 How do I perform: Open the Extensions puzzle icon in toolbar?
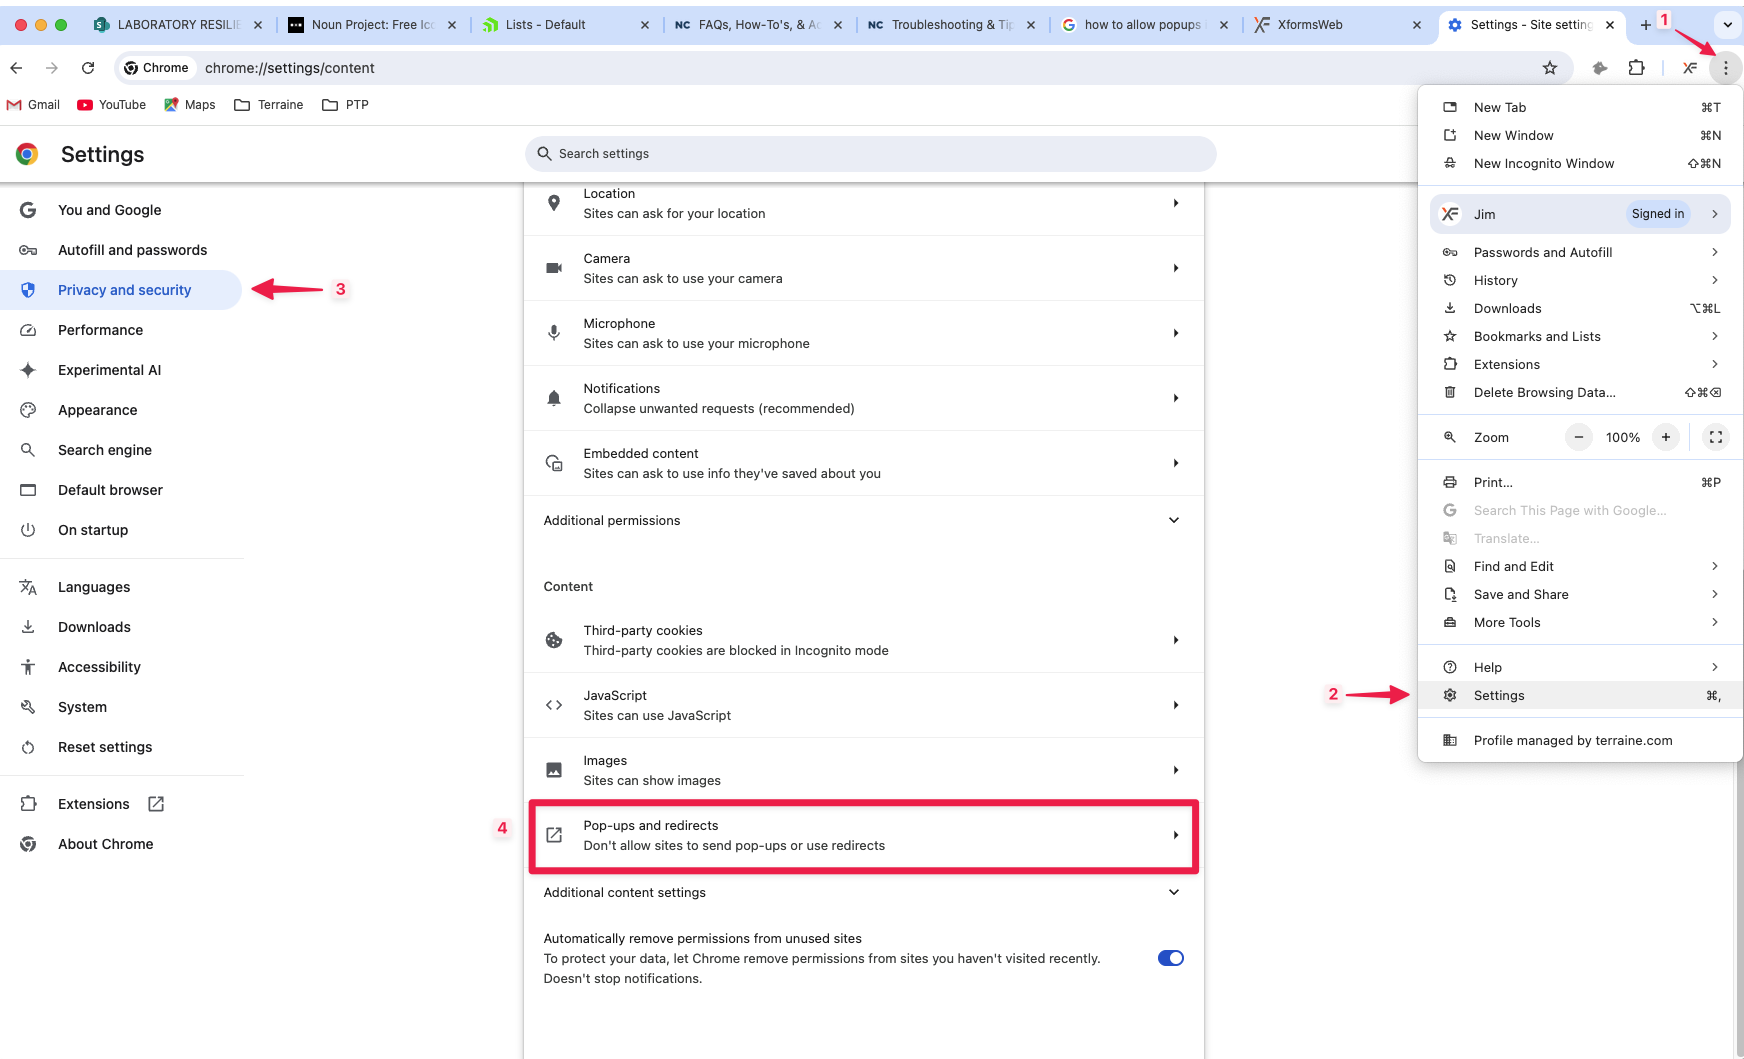click(1636, 68)
